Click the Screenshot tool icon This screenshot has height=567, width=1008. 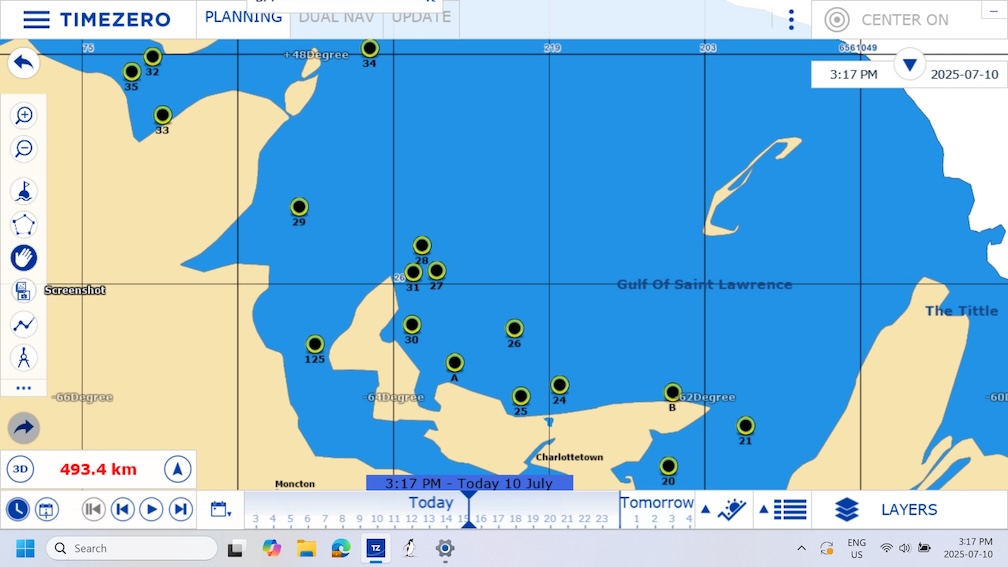24,291
